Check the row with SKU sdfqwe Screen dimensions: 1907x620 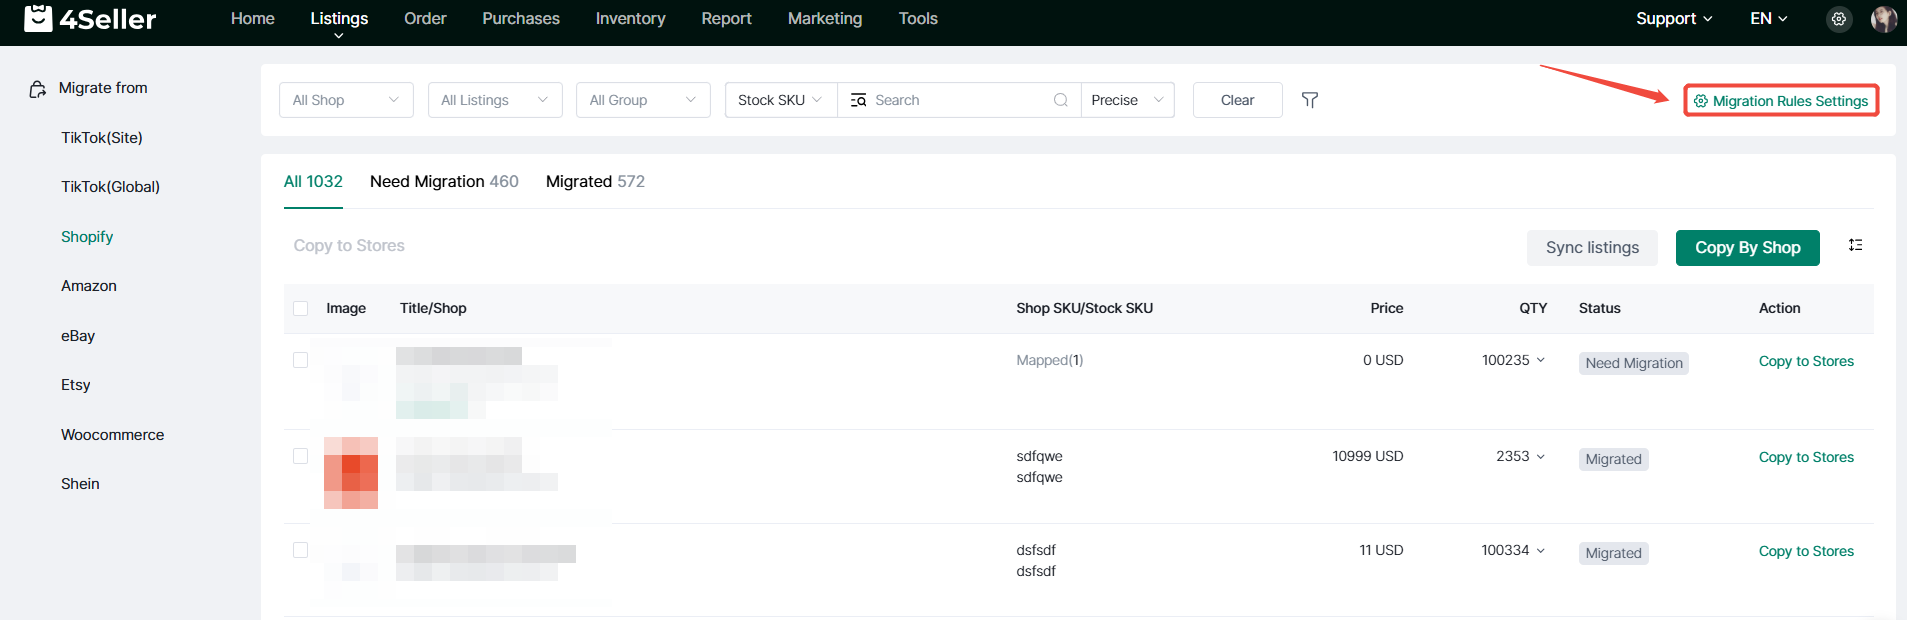point(300,456)
